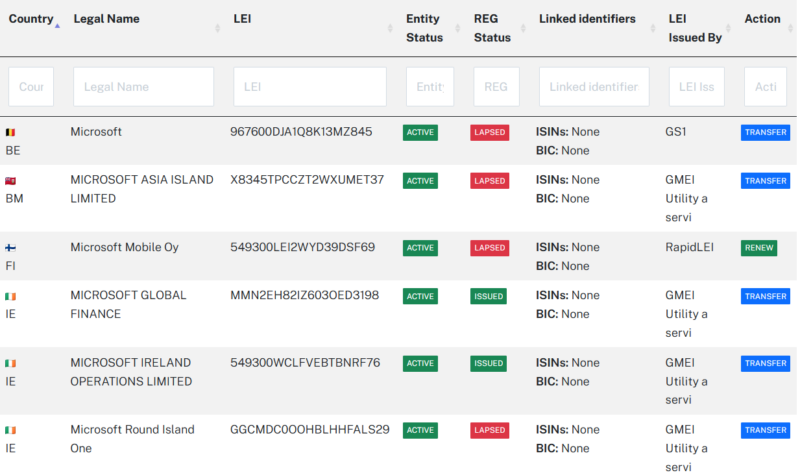The image size is (800, 475).
Task: Focus the Legal Name filter input
Action: click(143, 87)
